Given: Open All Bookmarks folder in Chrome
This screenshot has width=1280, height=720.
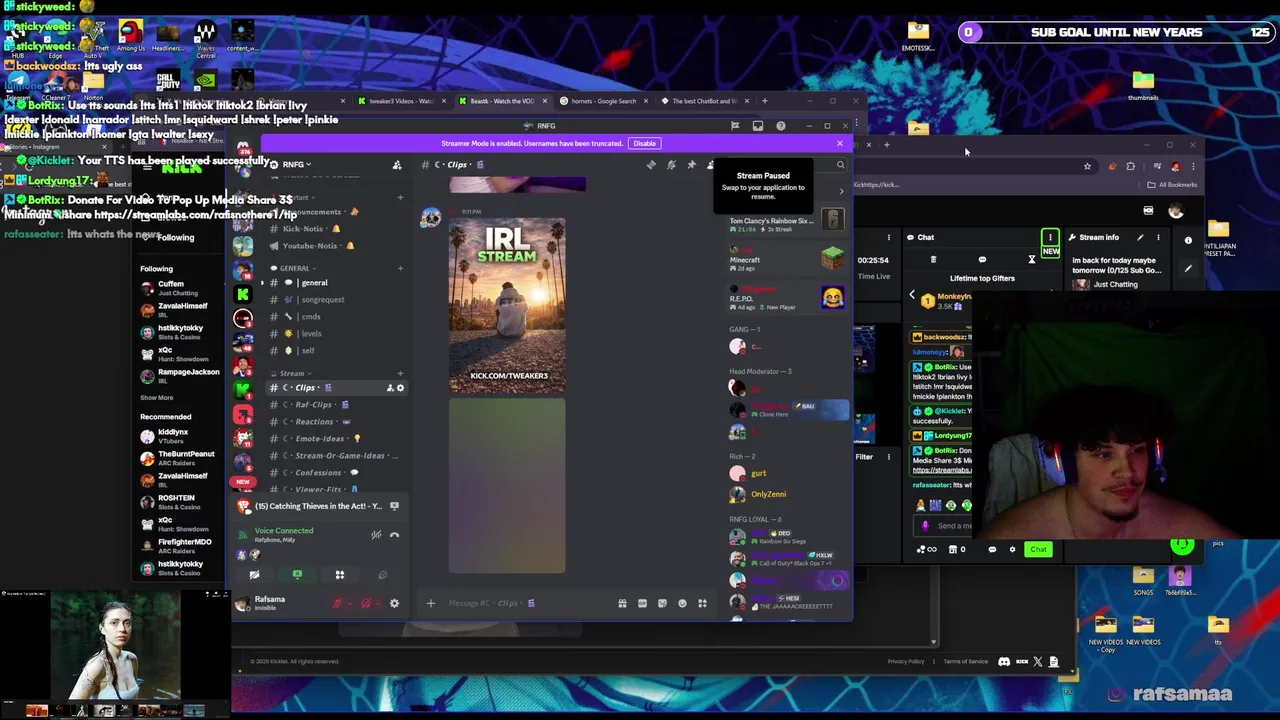Looking at the screenshot, I should pyautogui.click(x=1173, y=185).
